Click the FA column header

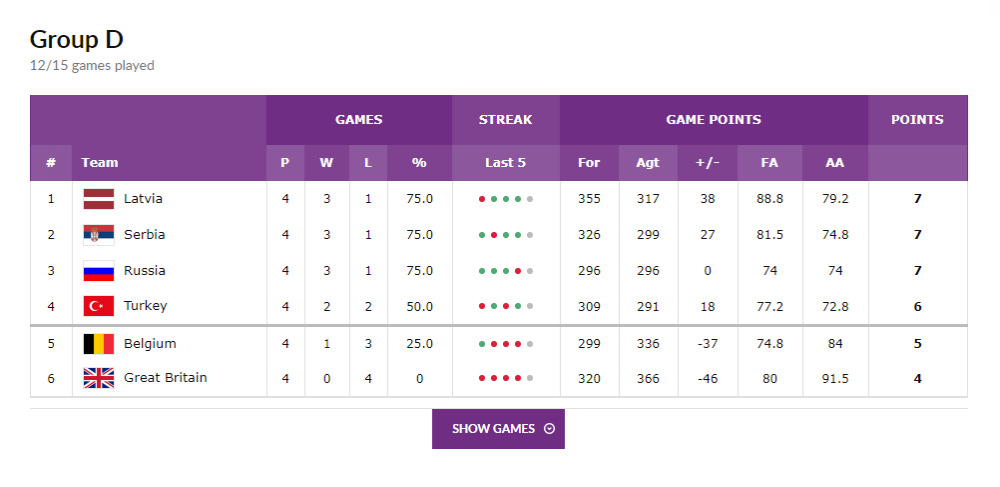769,163
